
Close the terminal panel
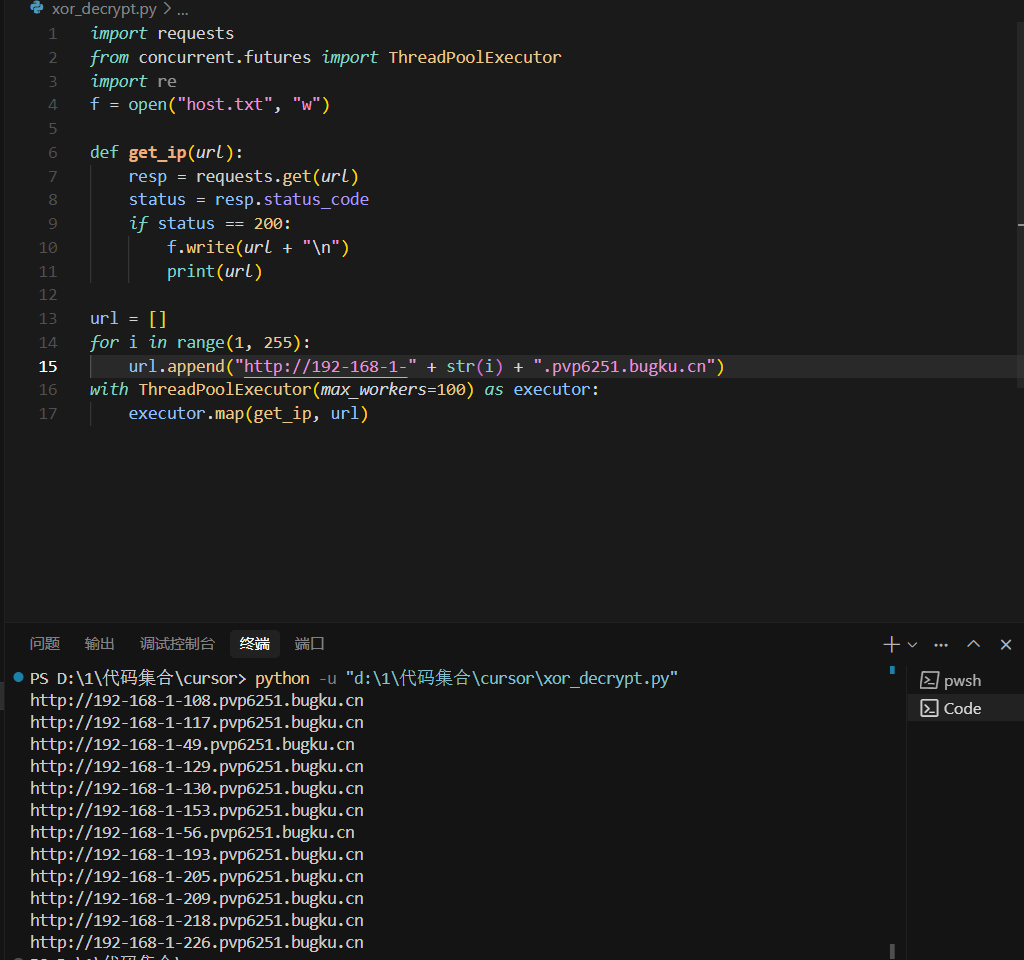[x=1006, y=645]
